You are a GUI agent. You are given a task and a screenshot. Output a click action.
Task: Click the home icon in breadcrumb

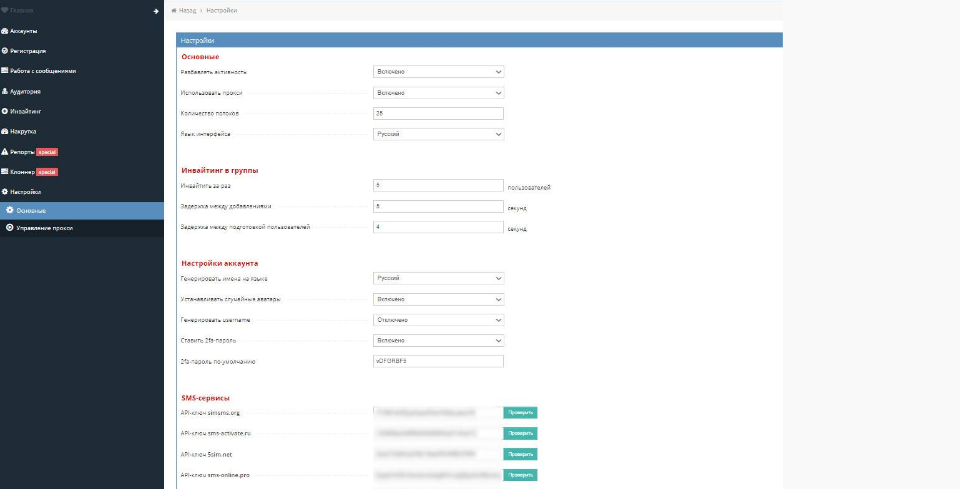tap(175, 10)
